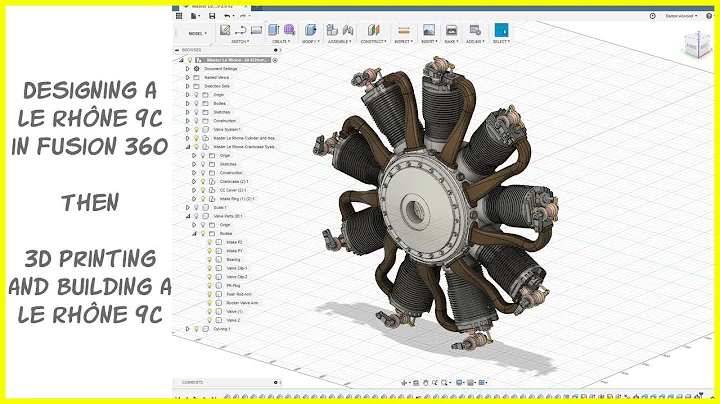Toggle the root component activate radio button
This screenshot has height=404, width=720.
click(x=275, y=60)
